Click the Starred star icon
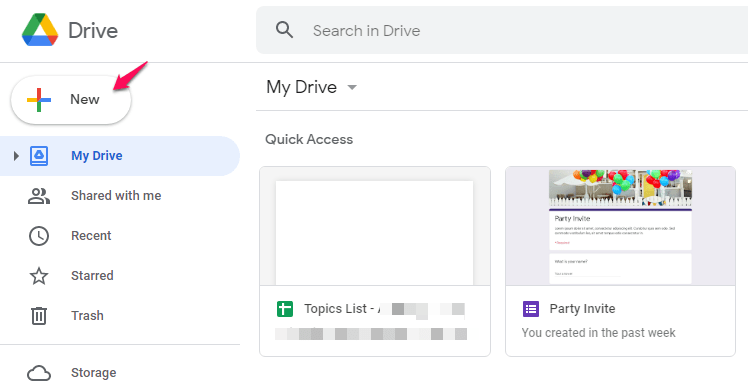 coord(39,276)
